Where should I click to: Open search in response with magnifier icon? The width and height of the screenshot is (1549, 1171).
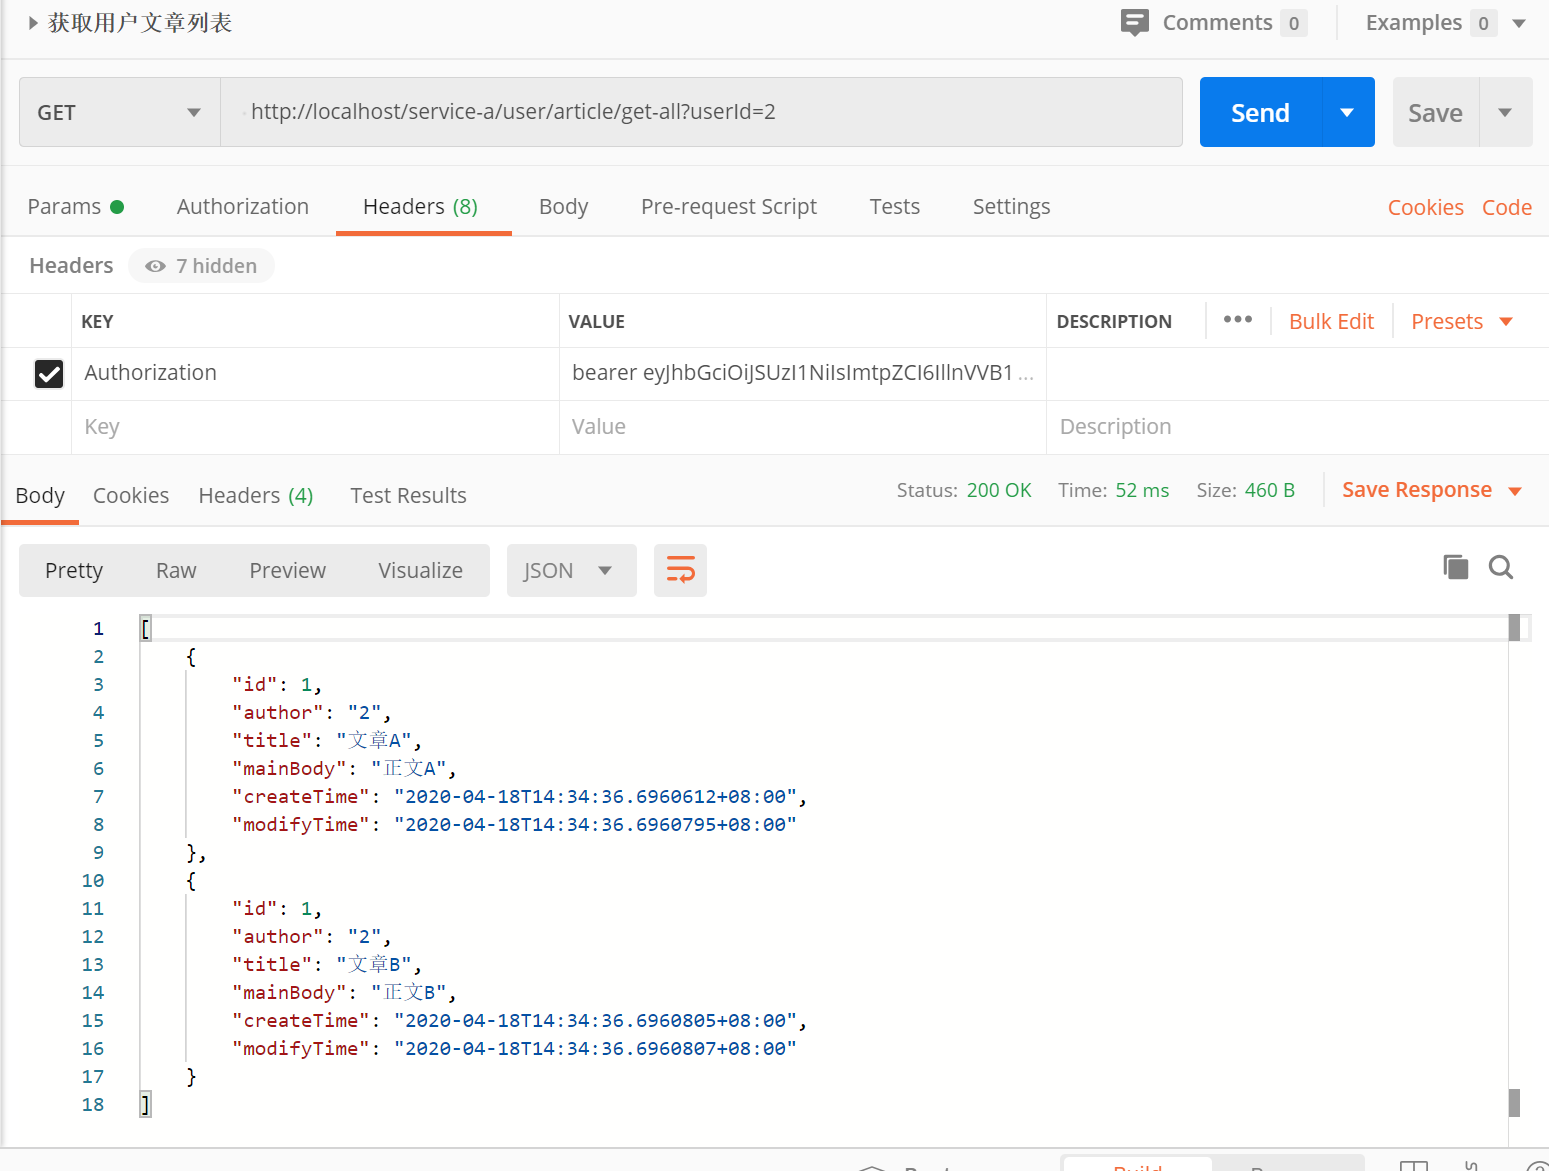tap(1501, 567)
